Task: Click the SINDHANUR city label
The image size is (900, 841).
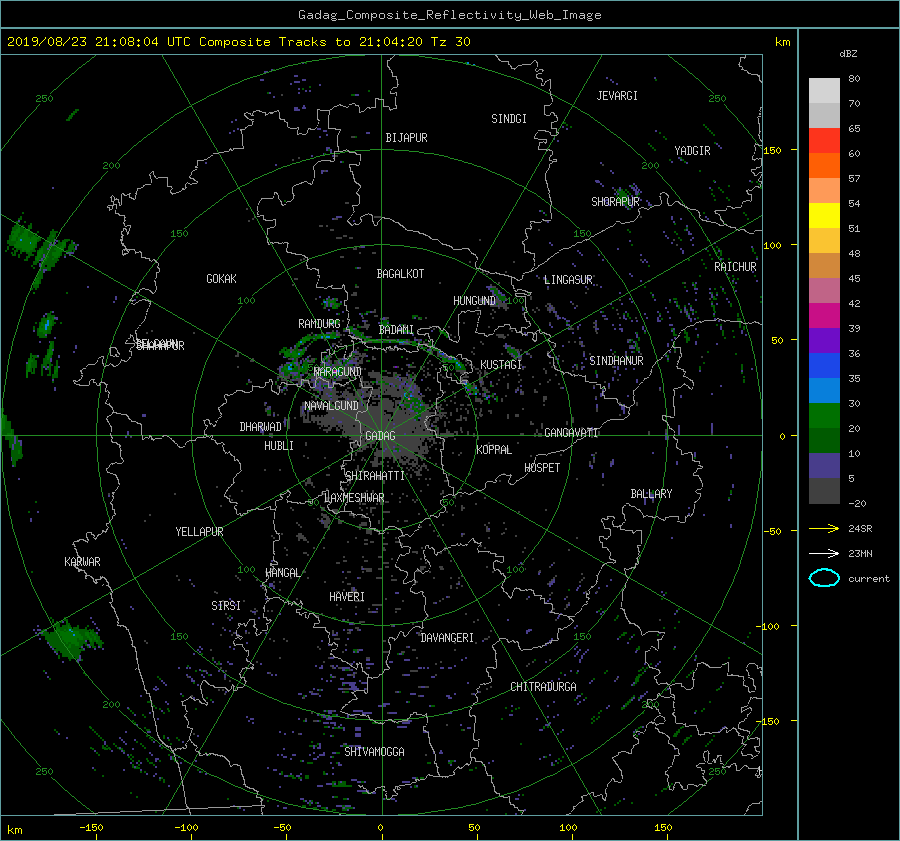Action: tap(616, 361)
